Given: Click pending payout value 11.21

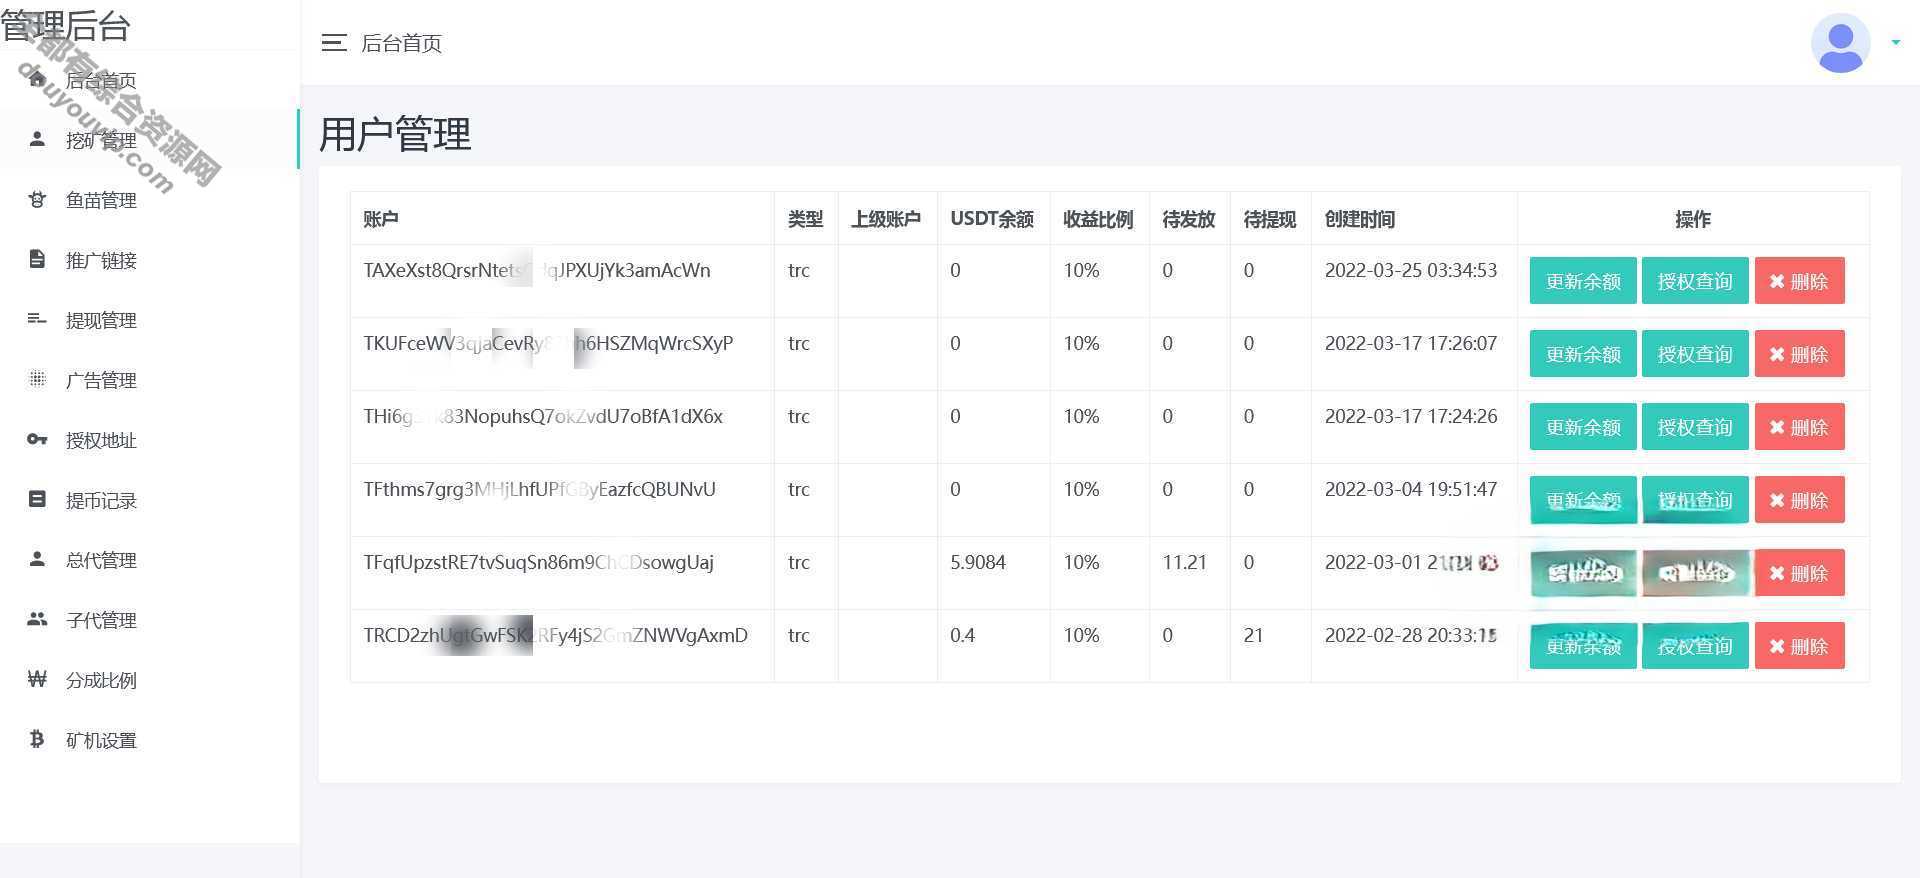Looking at the screenshot, I should (1184, 562).
